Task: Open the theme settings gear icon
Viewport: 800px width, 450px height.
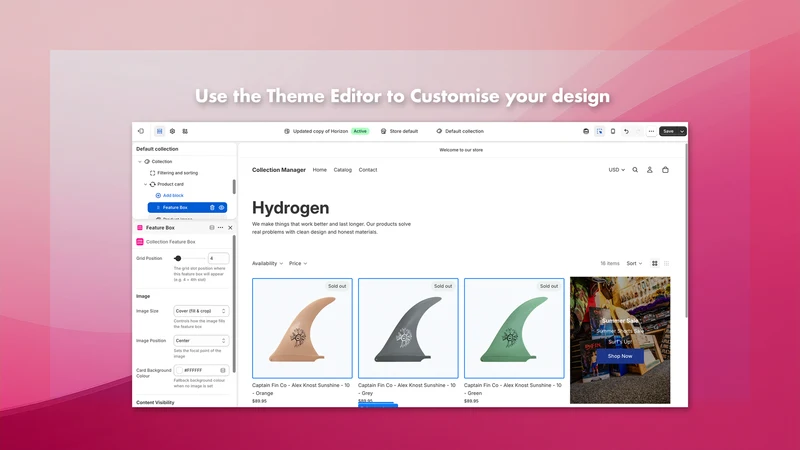Action: (x=172, y=131)
